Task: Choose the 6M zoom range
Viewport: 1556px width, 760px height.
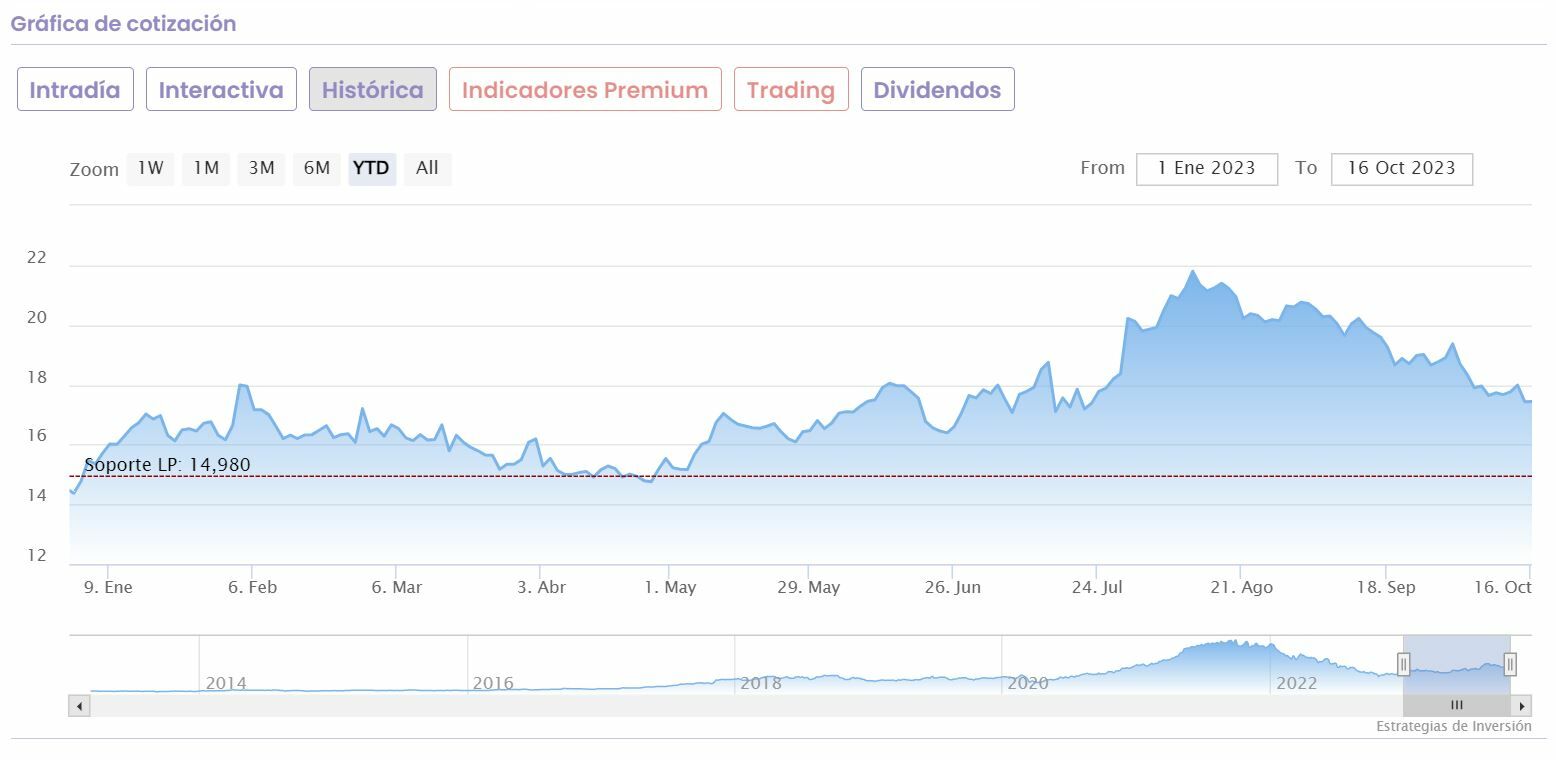Action: coord(316,169)
